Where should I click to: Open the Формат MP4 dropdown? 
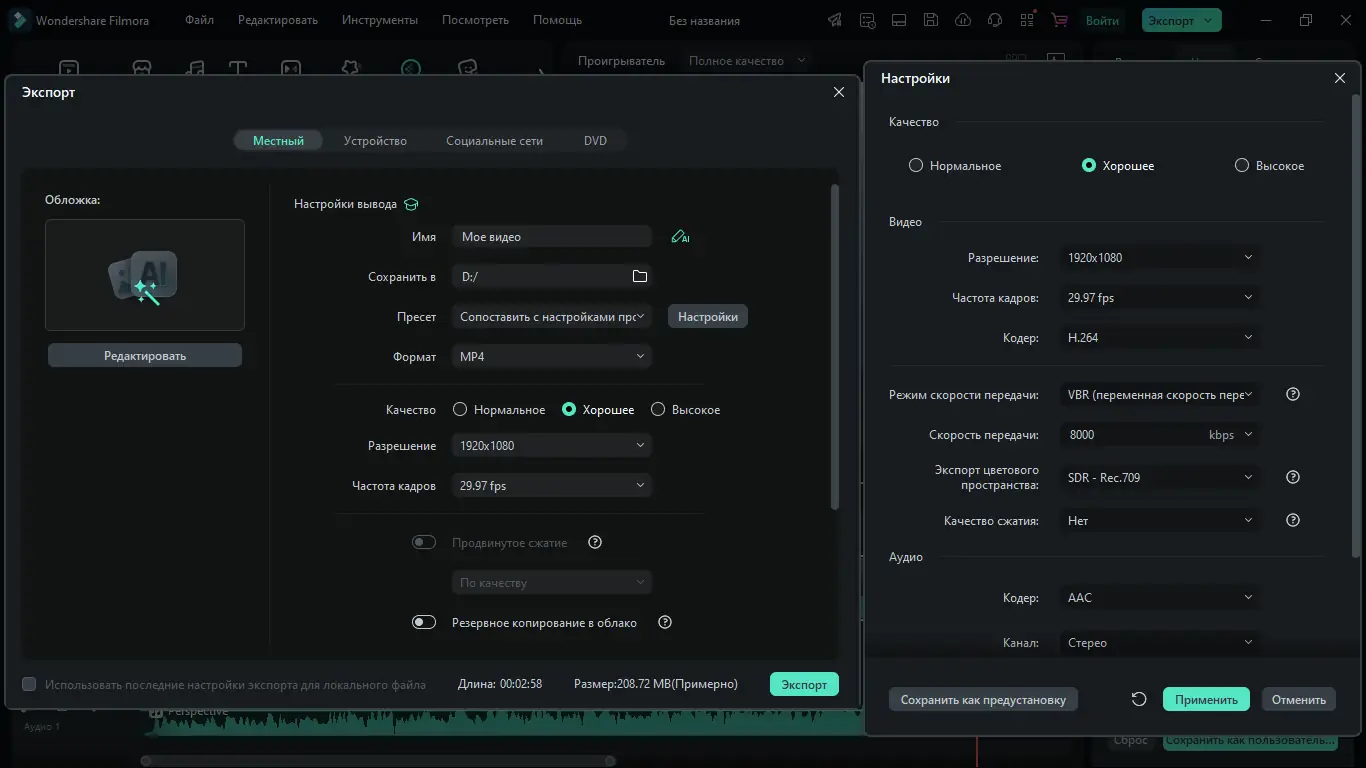552,356
